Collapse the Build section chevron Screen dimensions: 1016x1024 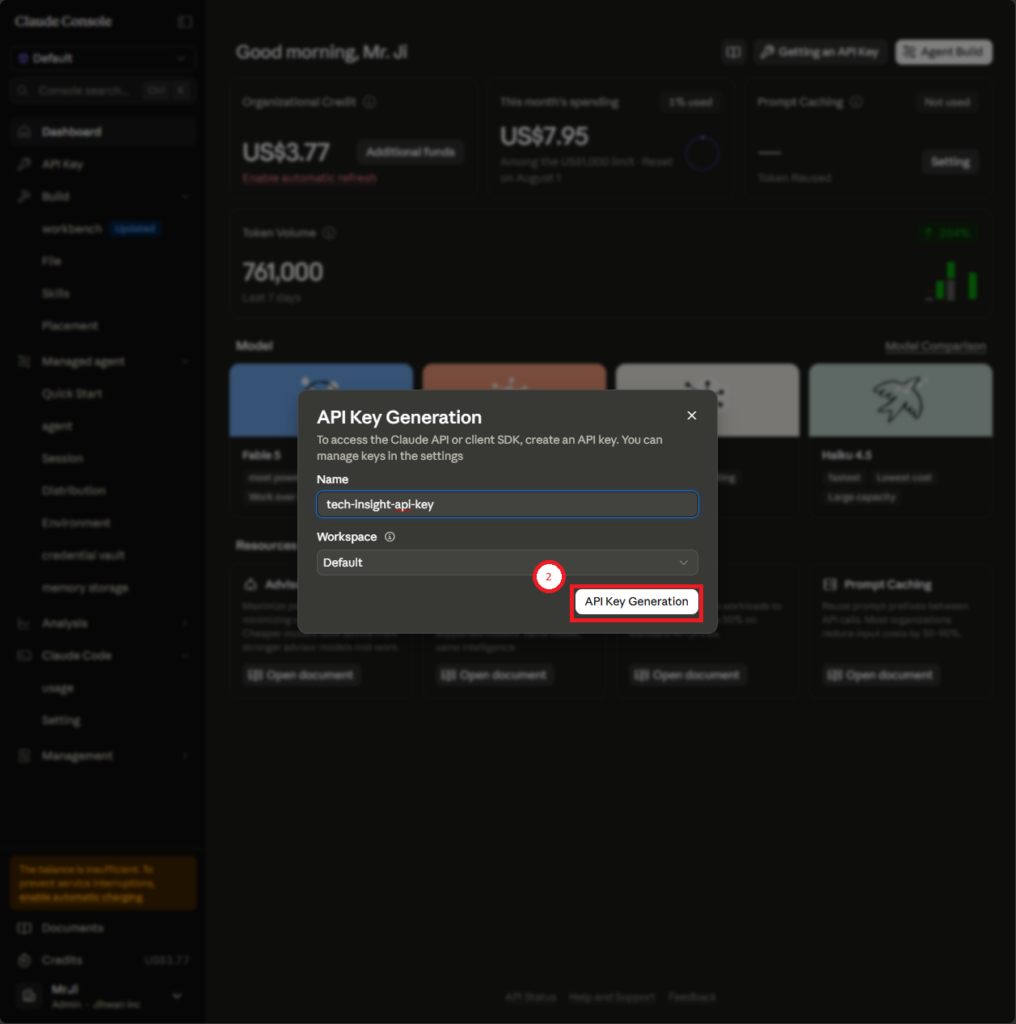(185, 196)
